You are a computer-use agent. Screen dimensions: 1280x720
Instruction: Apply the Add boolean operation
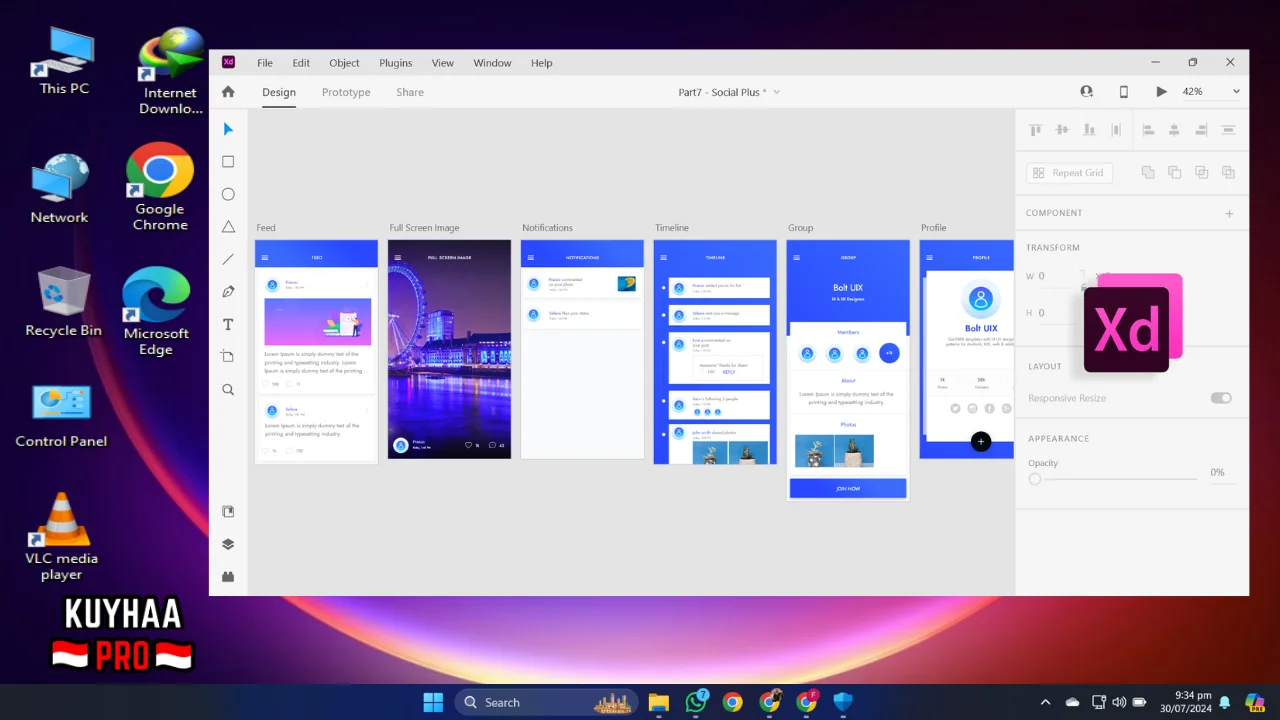(x=1148, y=172)
